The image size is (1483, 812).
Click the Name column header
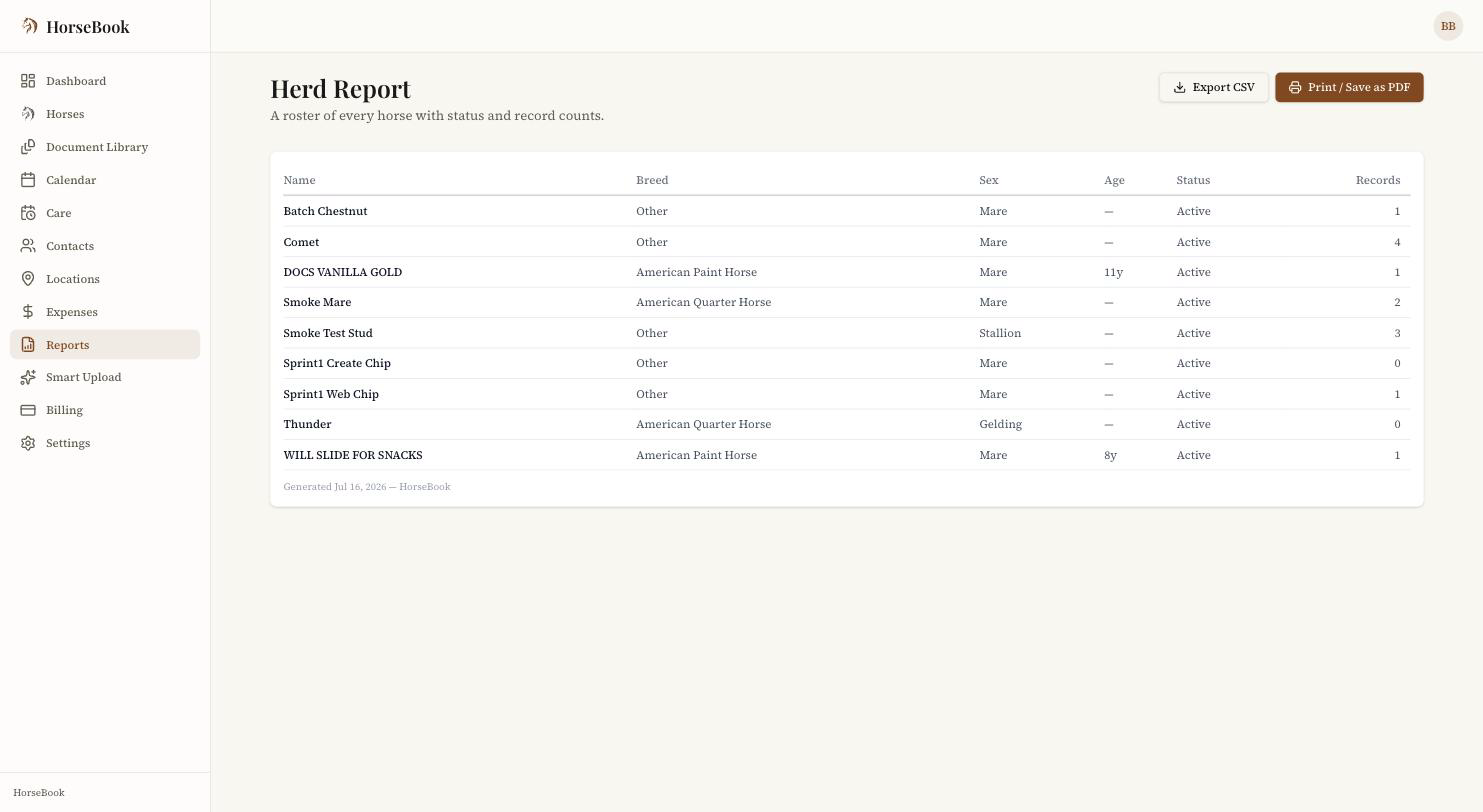click(299, 180)
